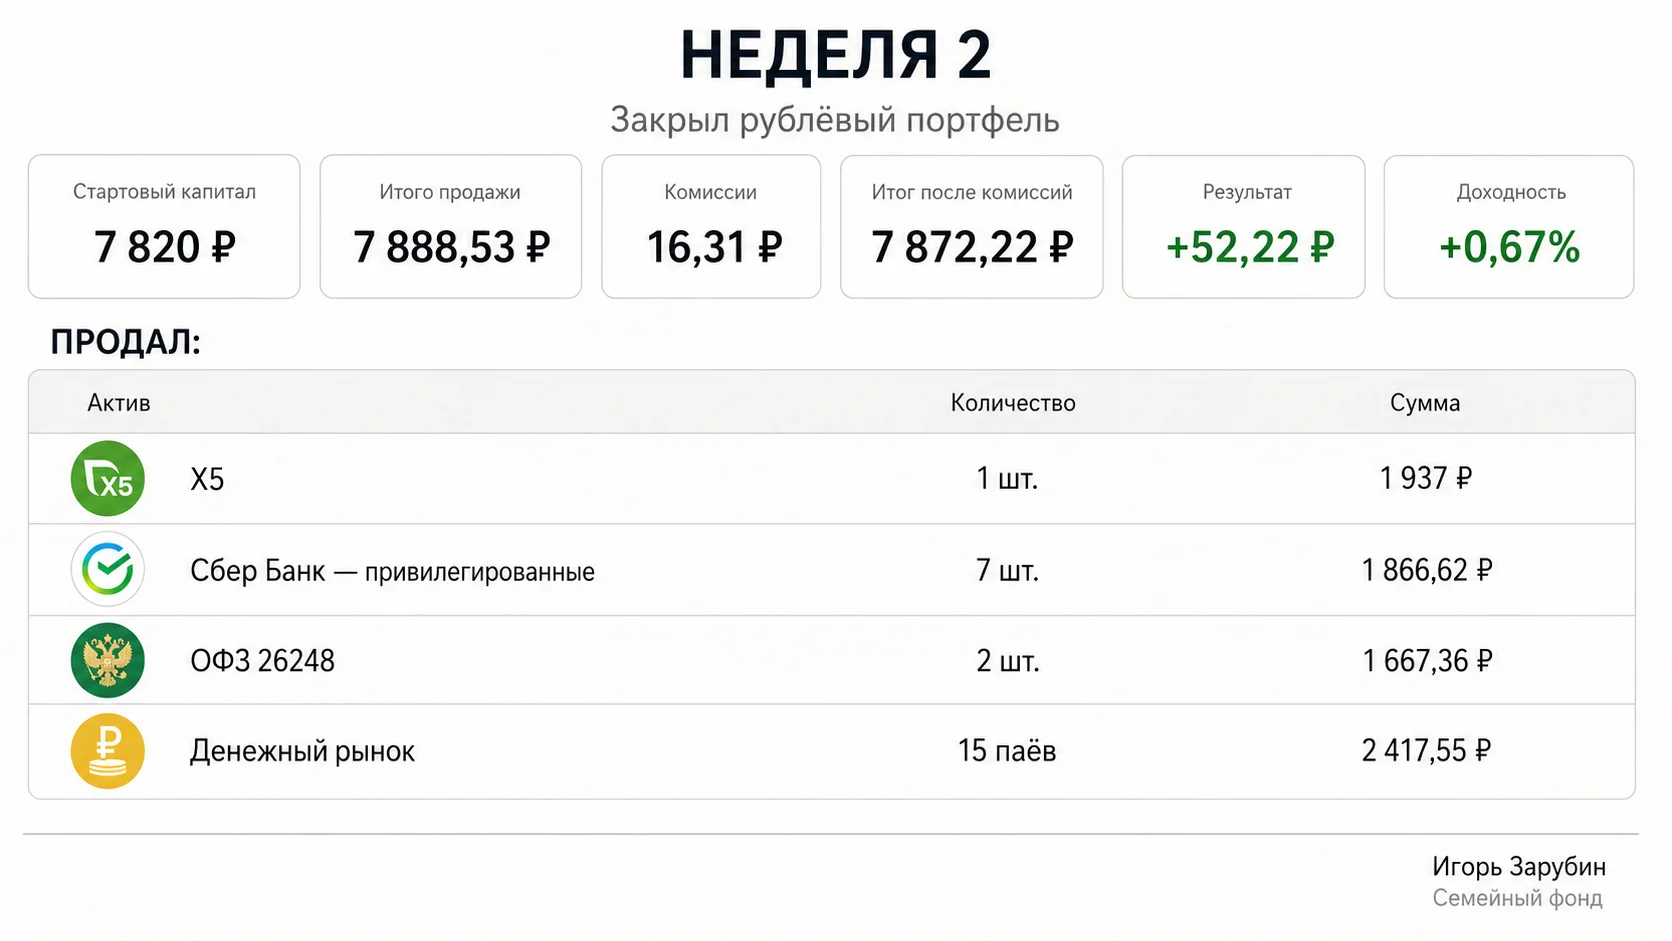Select the "НЕДЕЛЯ 2" heading
This screenshot has width=1672, height=941.
click(x=836, y=55)
